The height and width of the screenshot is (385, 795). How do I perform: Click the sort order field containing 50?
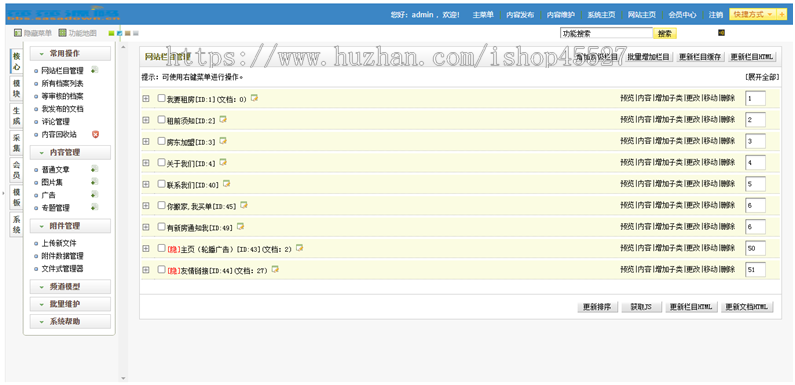(755, 248)
